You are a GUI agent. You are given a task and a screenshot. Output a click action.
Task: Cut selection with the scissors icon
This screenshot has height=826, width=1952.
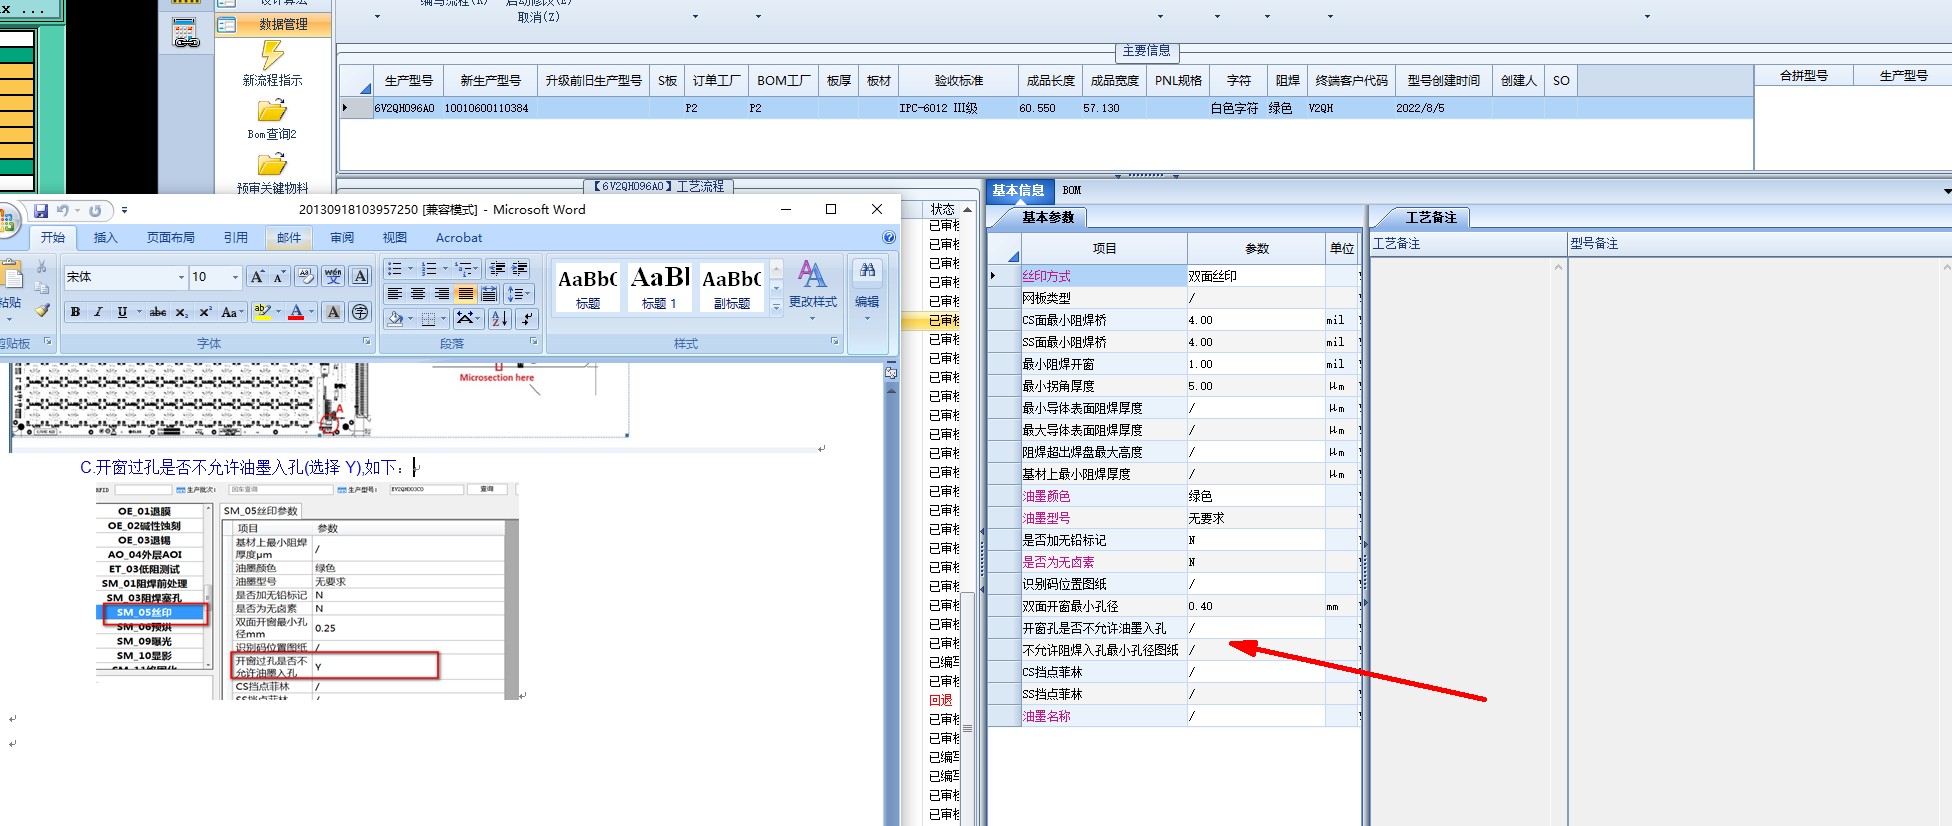pos(42,267)
